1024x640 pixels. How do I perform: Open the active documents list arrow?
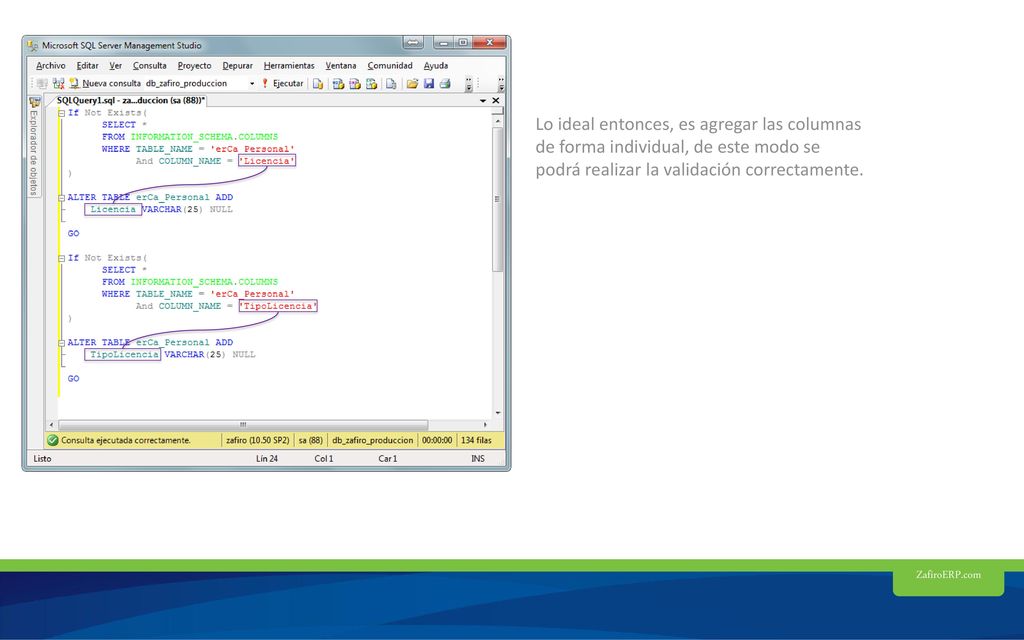pyautogui.click(x=483, y=101)
